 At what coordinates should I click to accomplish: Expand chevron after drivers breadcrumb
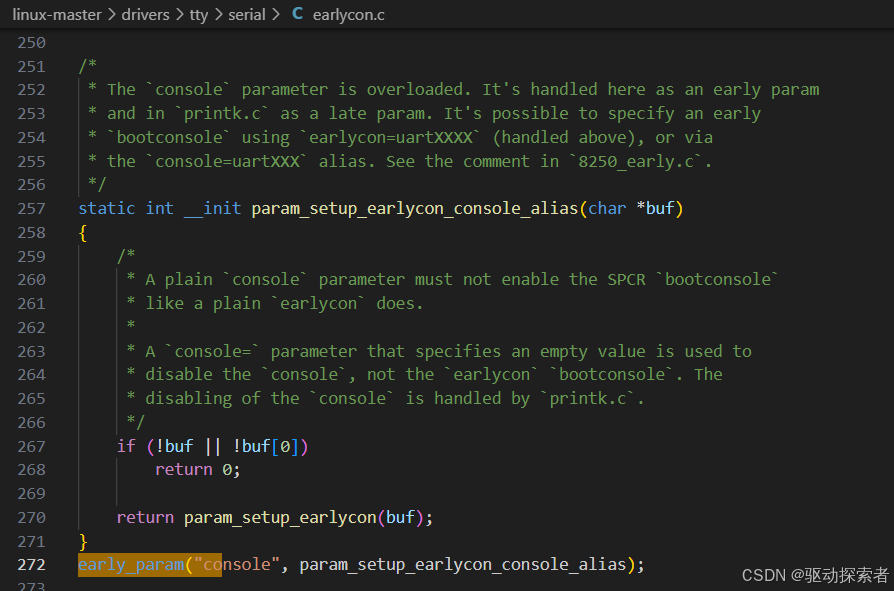180,15
